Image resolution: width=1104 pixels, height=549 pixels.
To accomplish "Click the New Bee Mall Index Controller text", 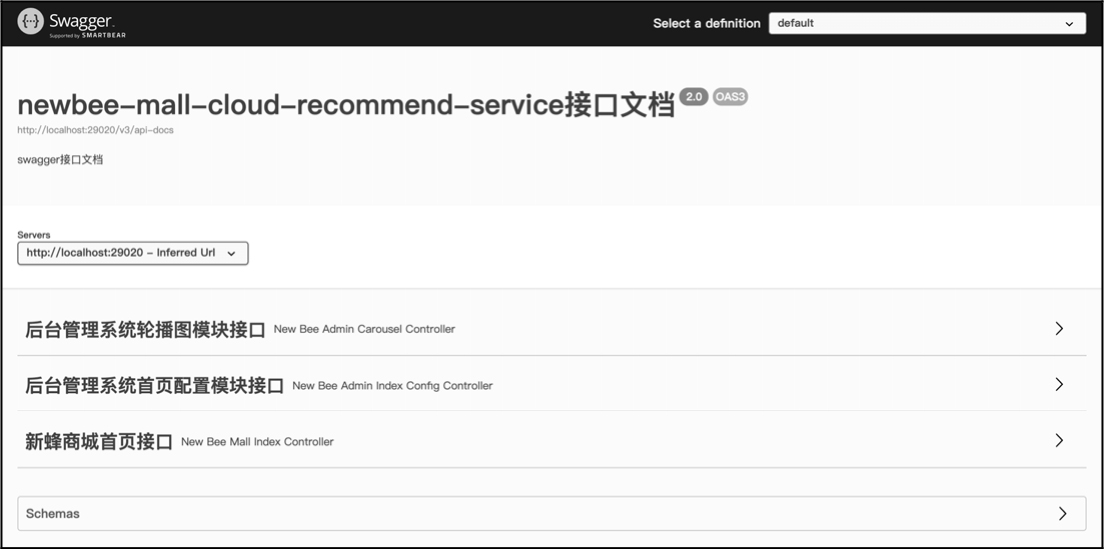I will click(257, 442).
